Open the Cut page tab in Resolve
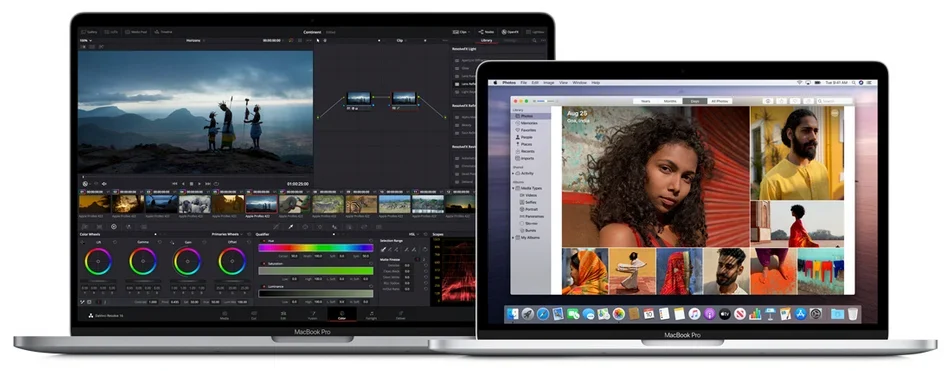 [x=254, y=315]
